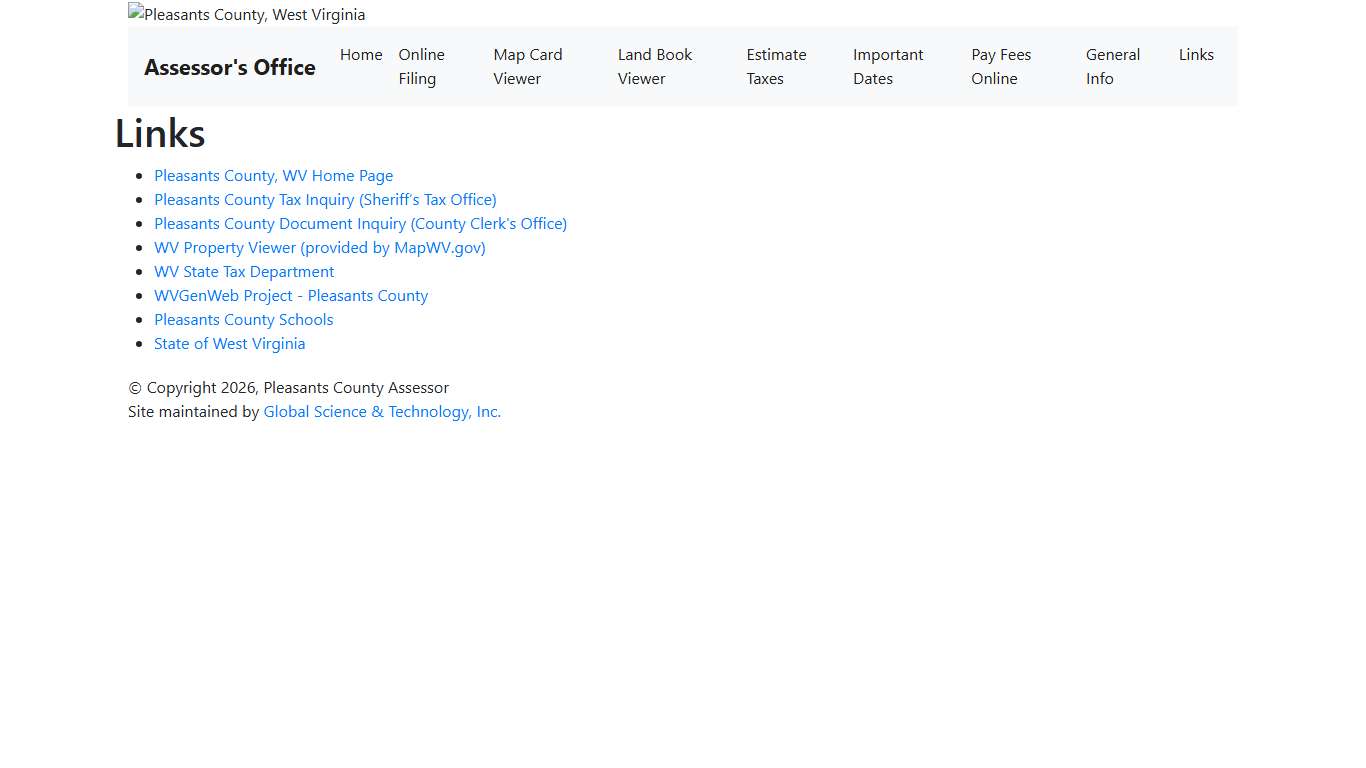Open WVGenWeb Project - Pleasants County link
Image resolution: width=1366 pixels, height=768 pixels.
[x=291, y=295]
